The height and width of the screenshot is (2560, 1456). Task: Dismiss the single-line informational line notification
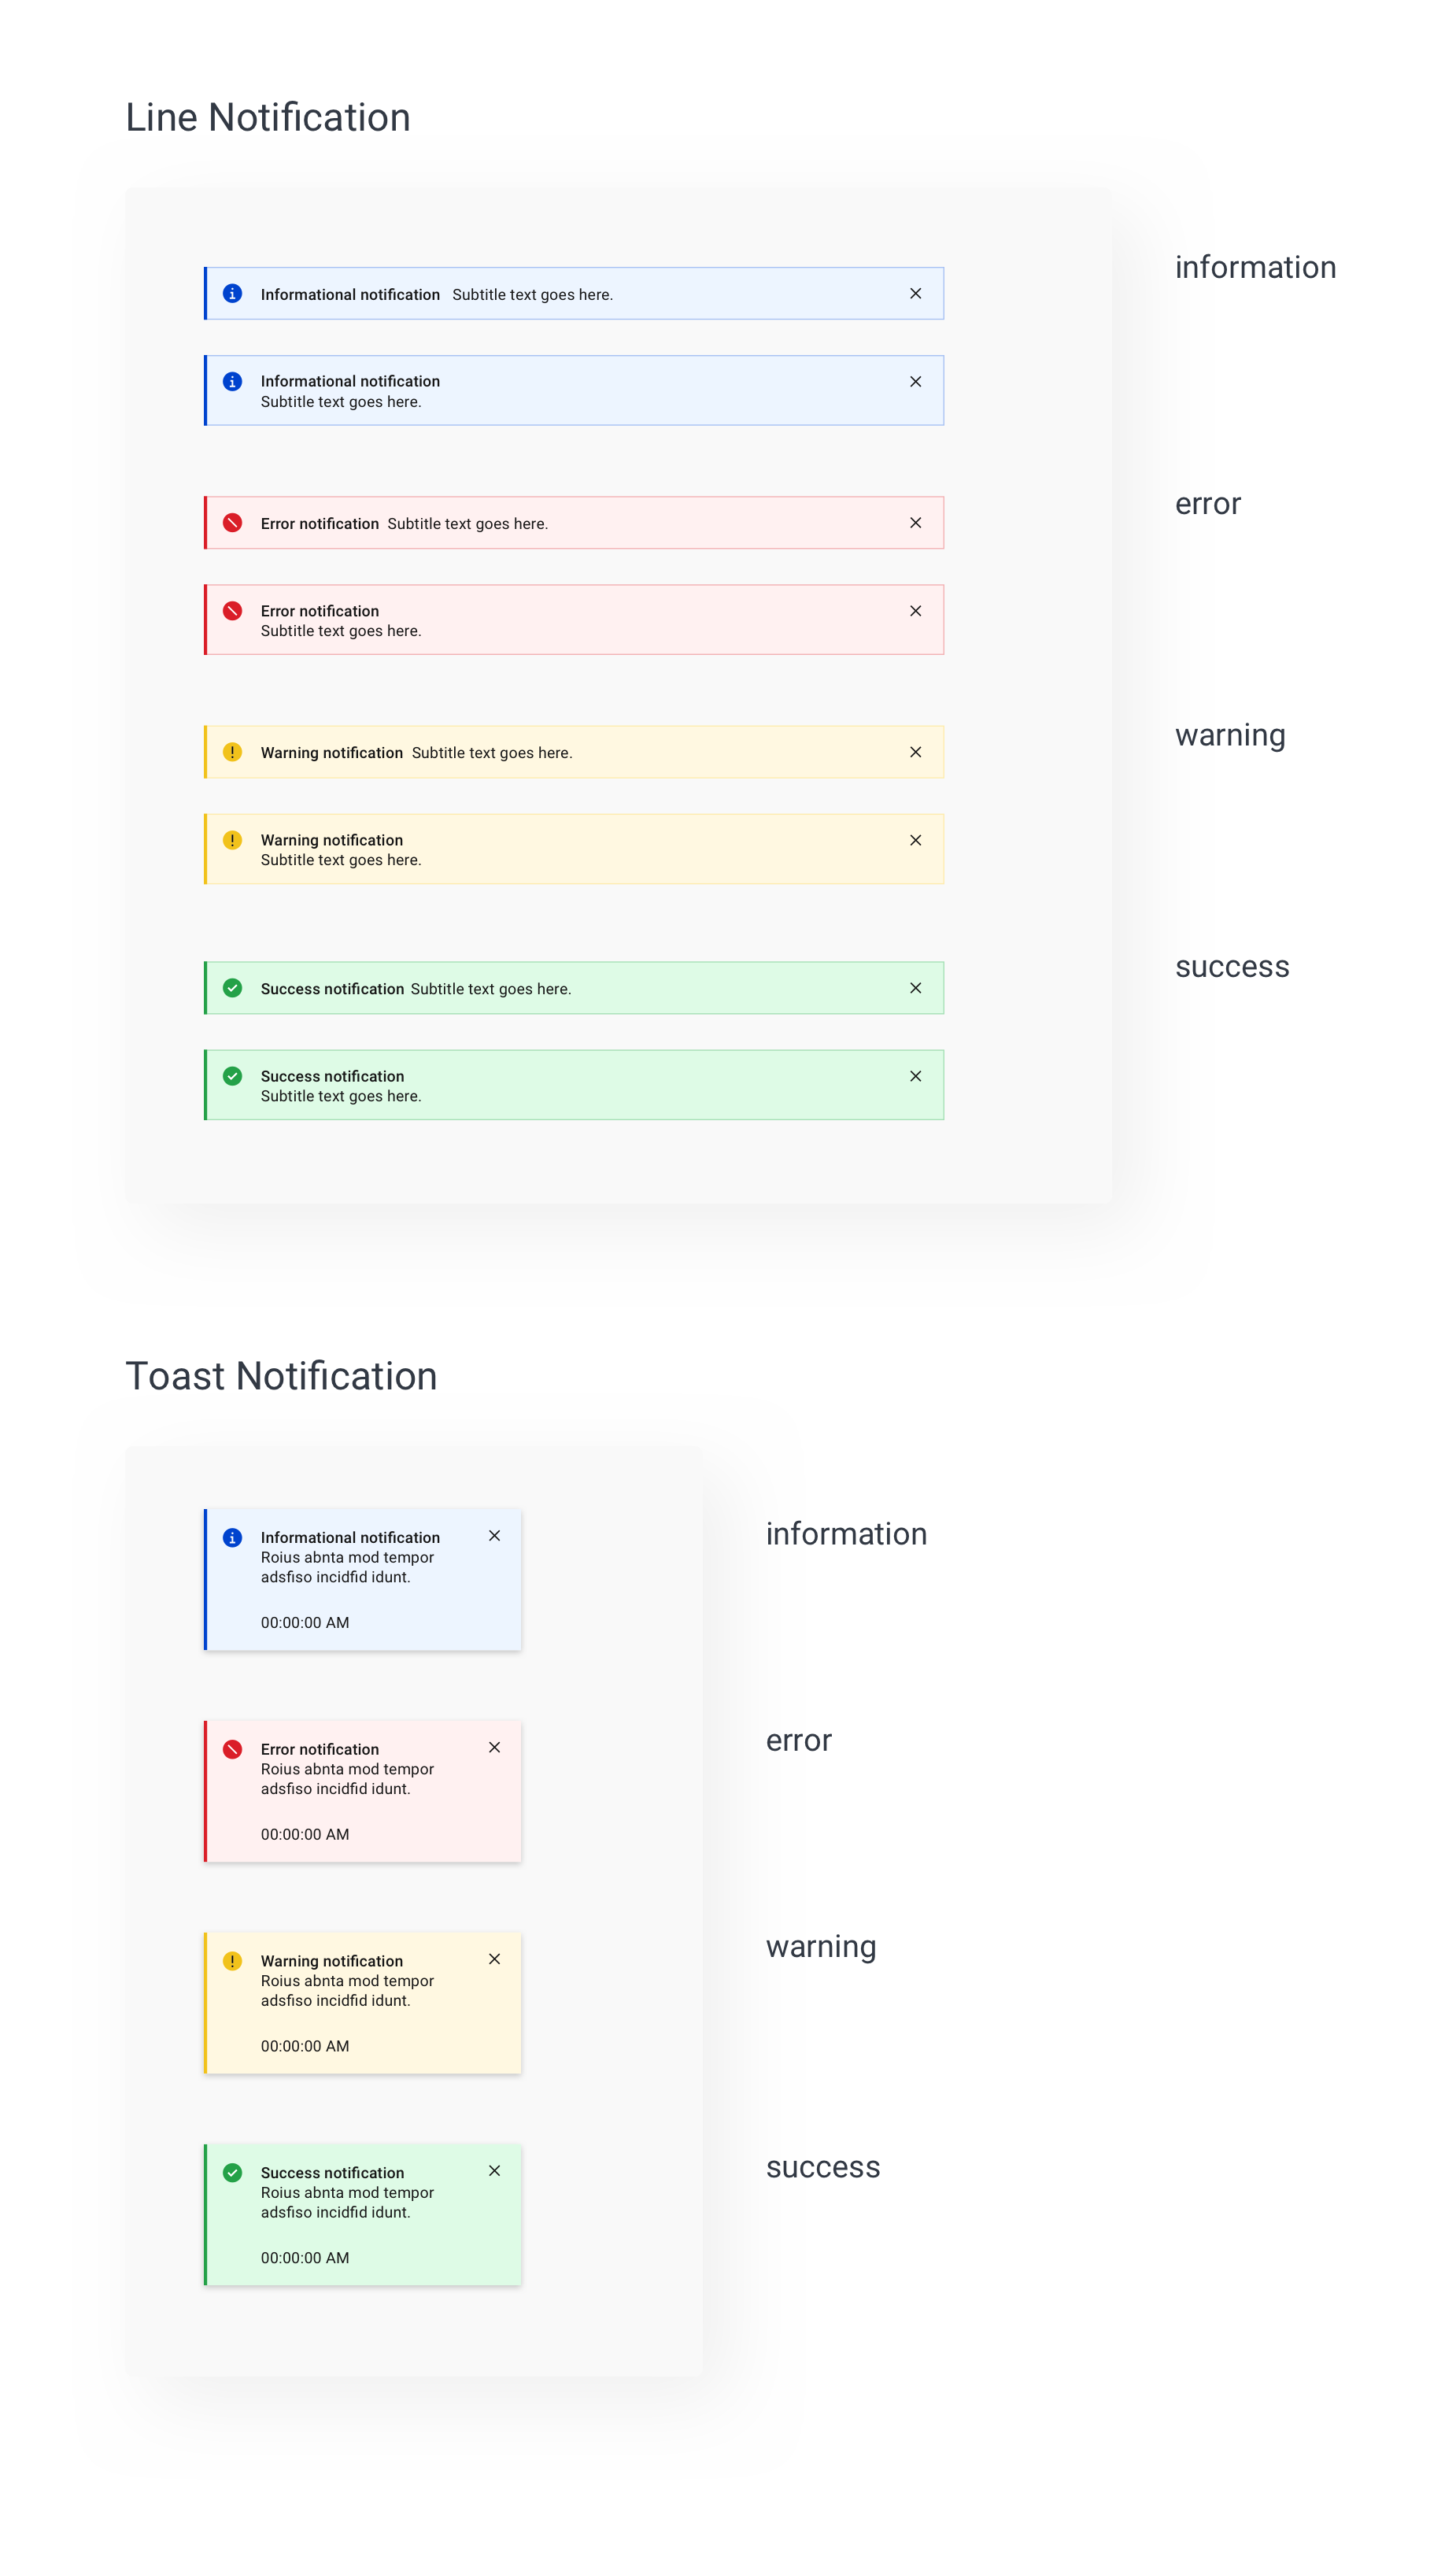[915, 293]
